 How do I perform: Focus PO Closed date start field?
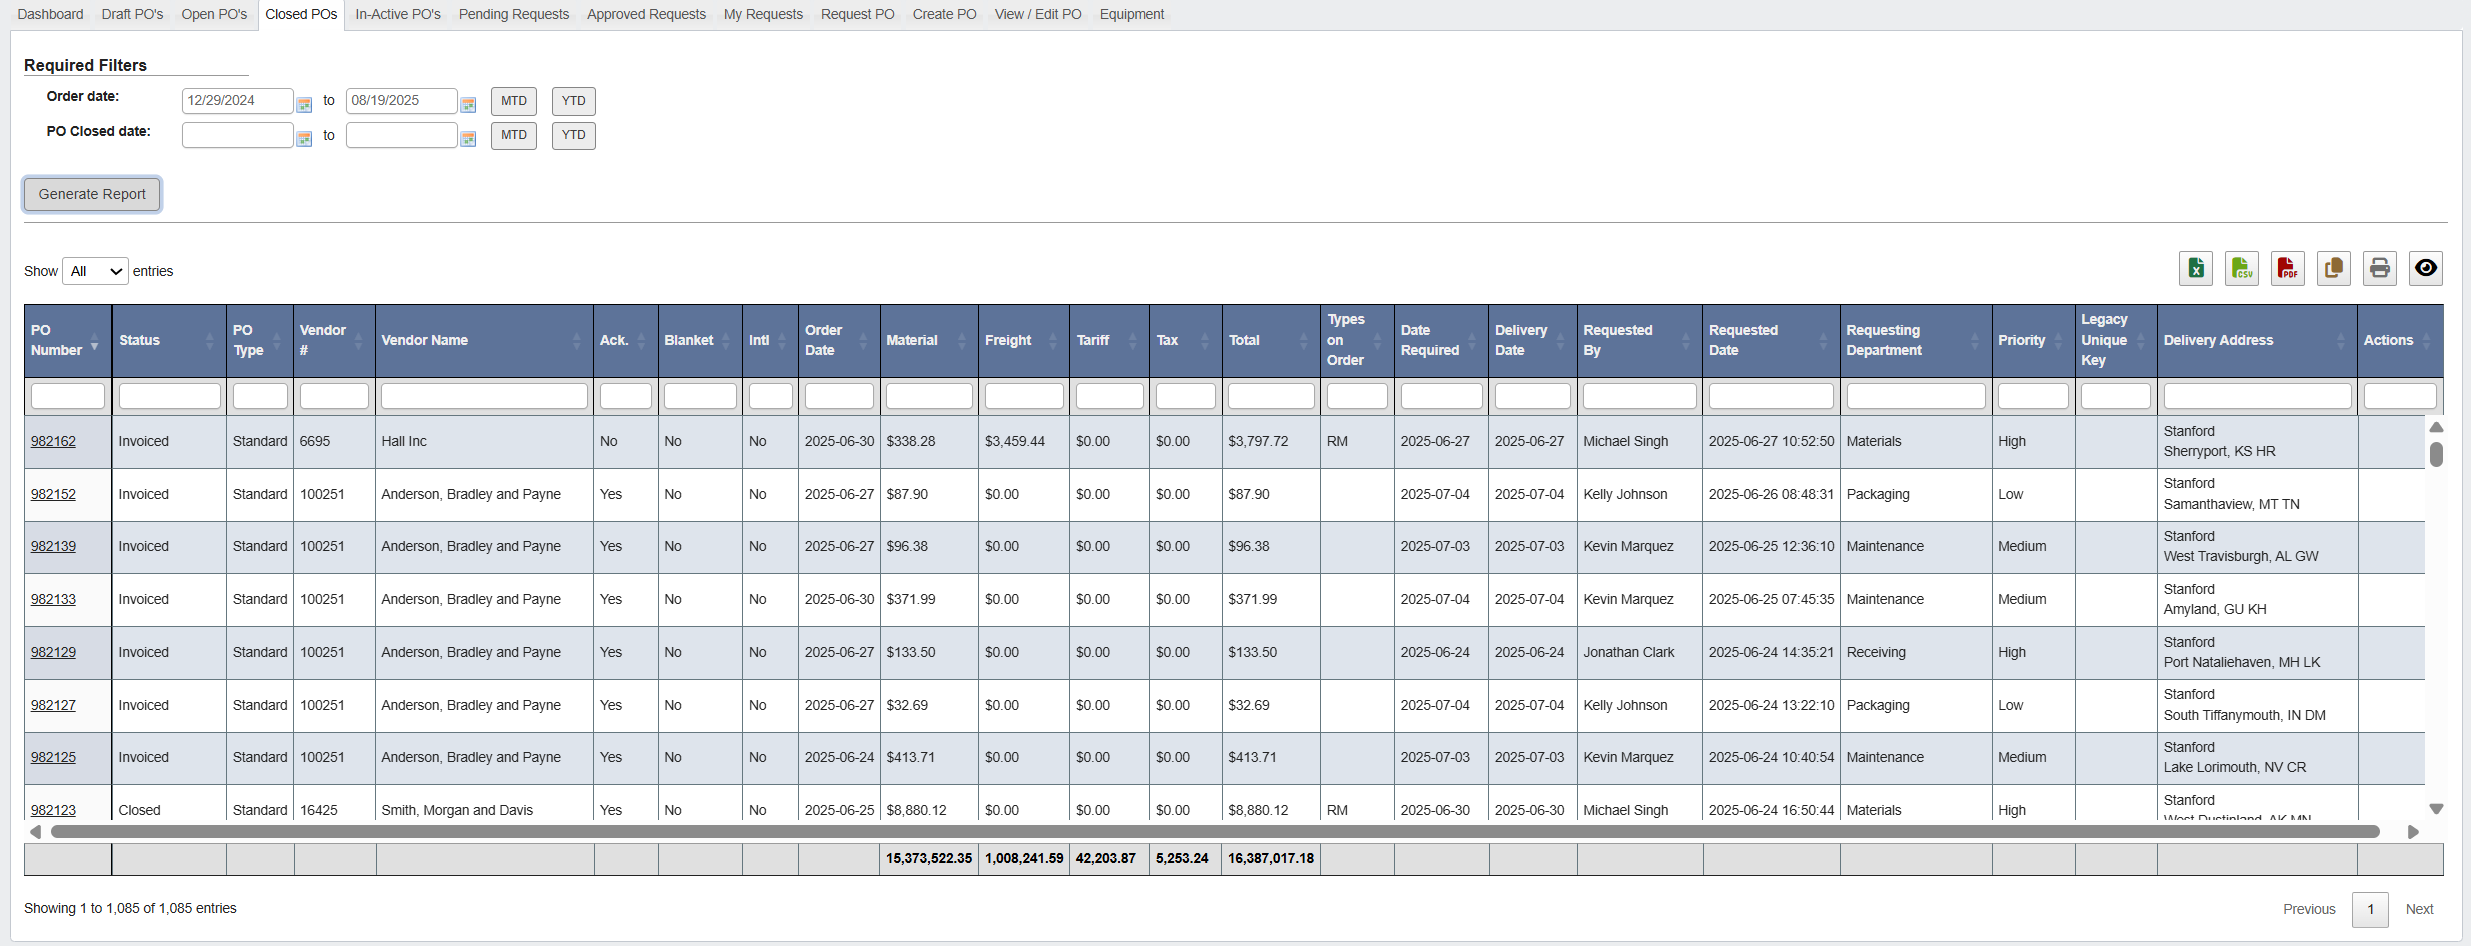(x=237, y=136)
